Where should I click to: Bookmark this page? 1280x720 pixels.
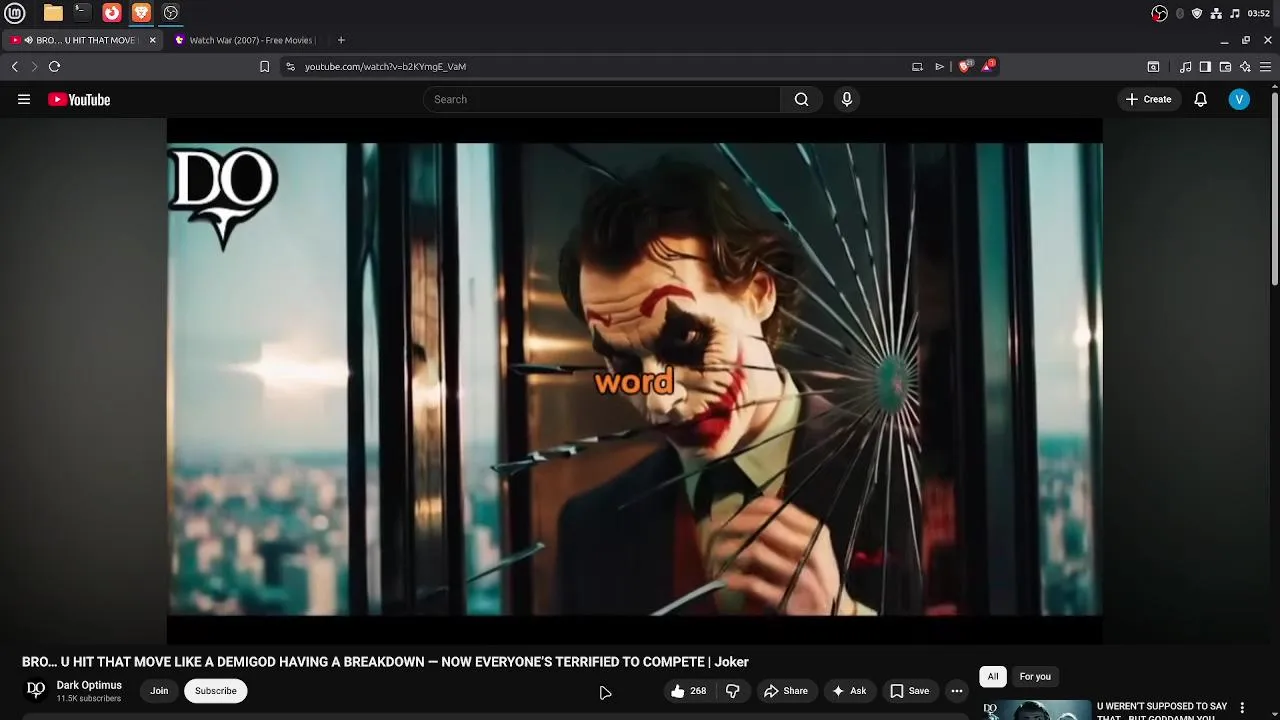264,66
